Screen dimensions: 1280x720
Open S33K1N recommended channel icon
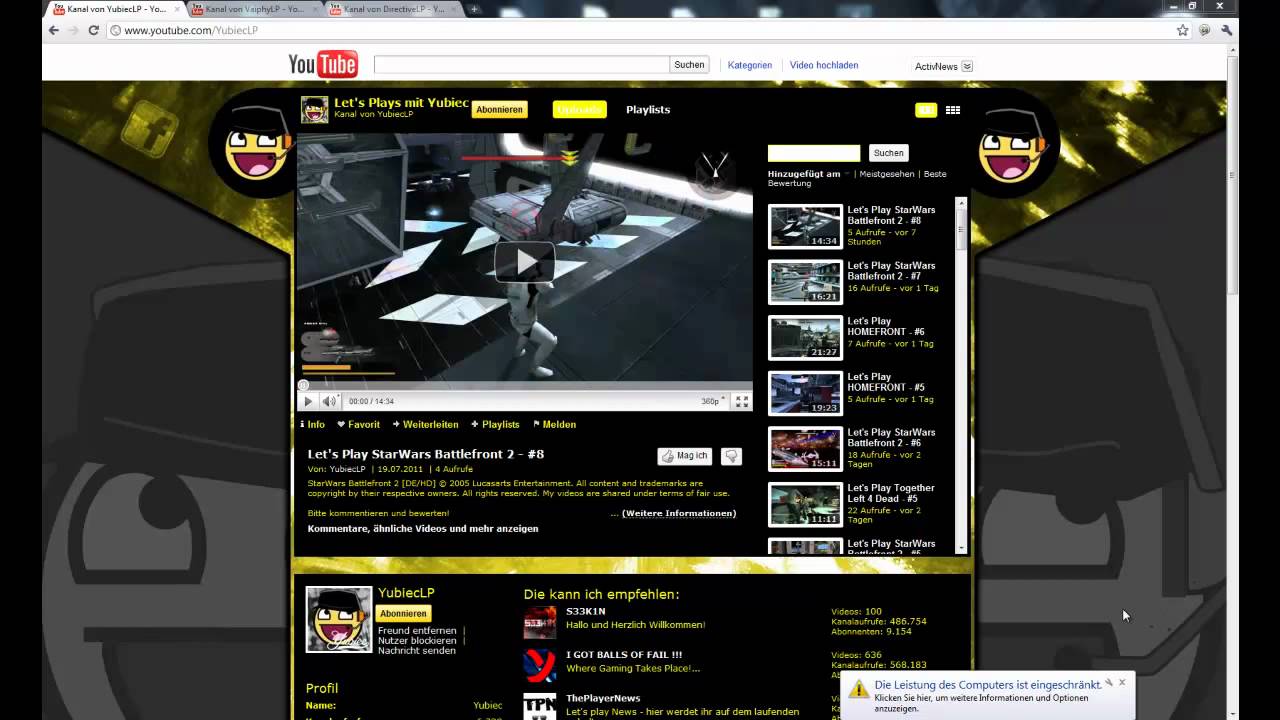[540, 622]
